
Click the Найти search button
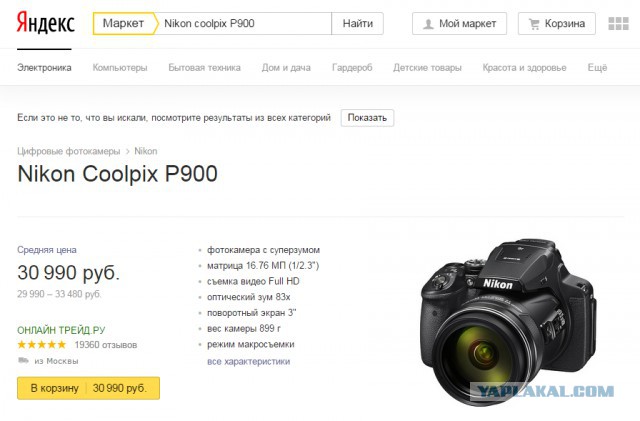(x=358, y=23)
